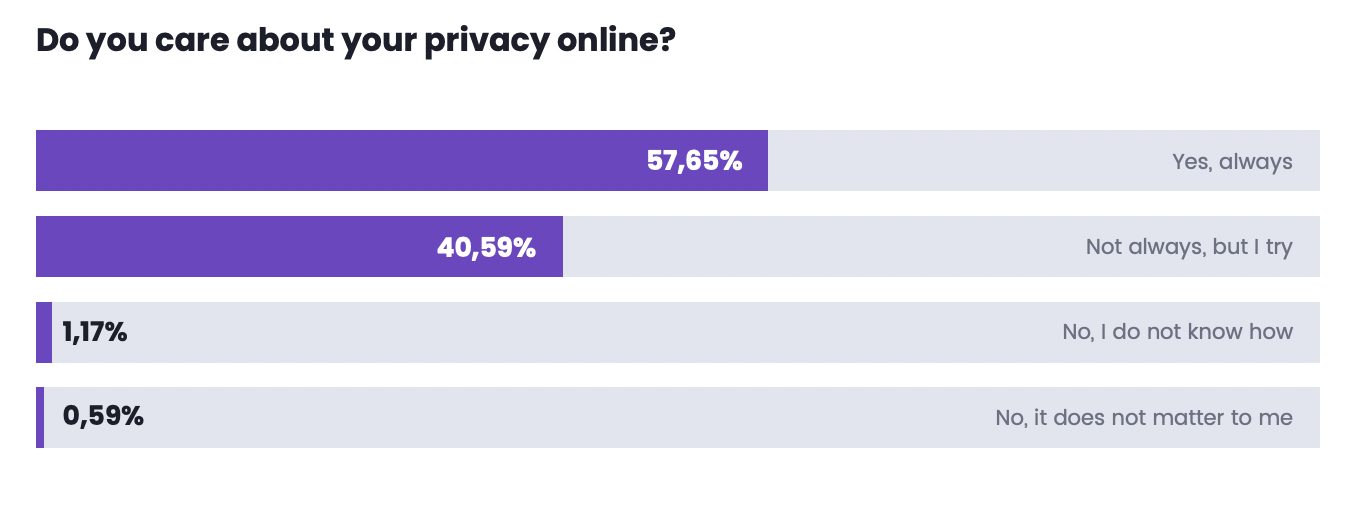Select the 'Not always, but I try' label
This screenshot has height=510, width=1368.
click(1189, 247)
